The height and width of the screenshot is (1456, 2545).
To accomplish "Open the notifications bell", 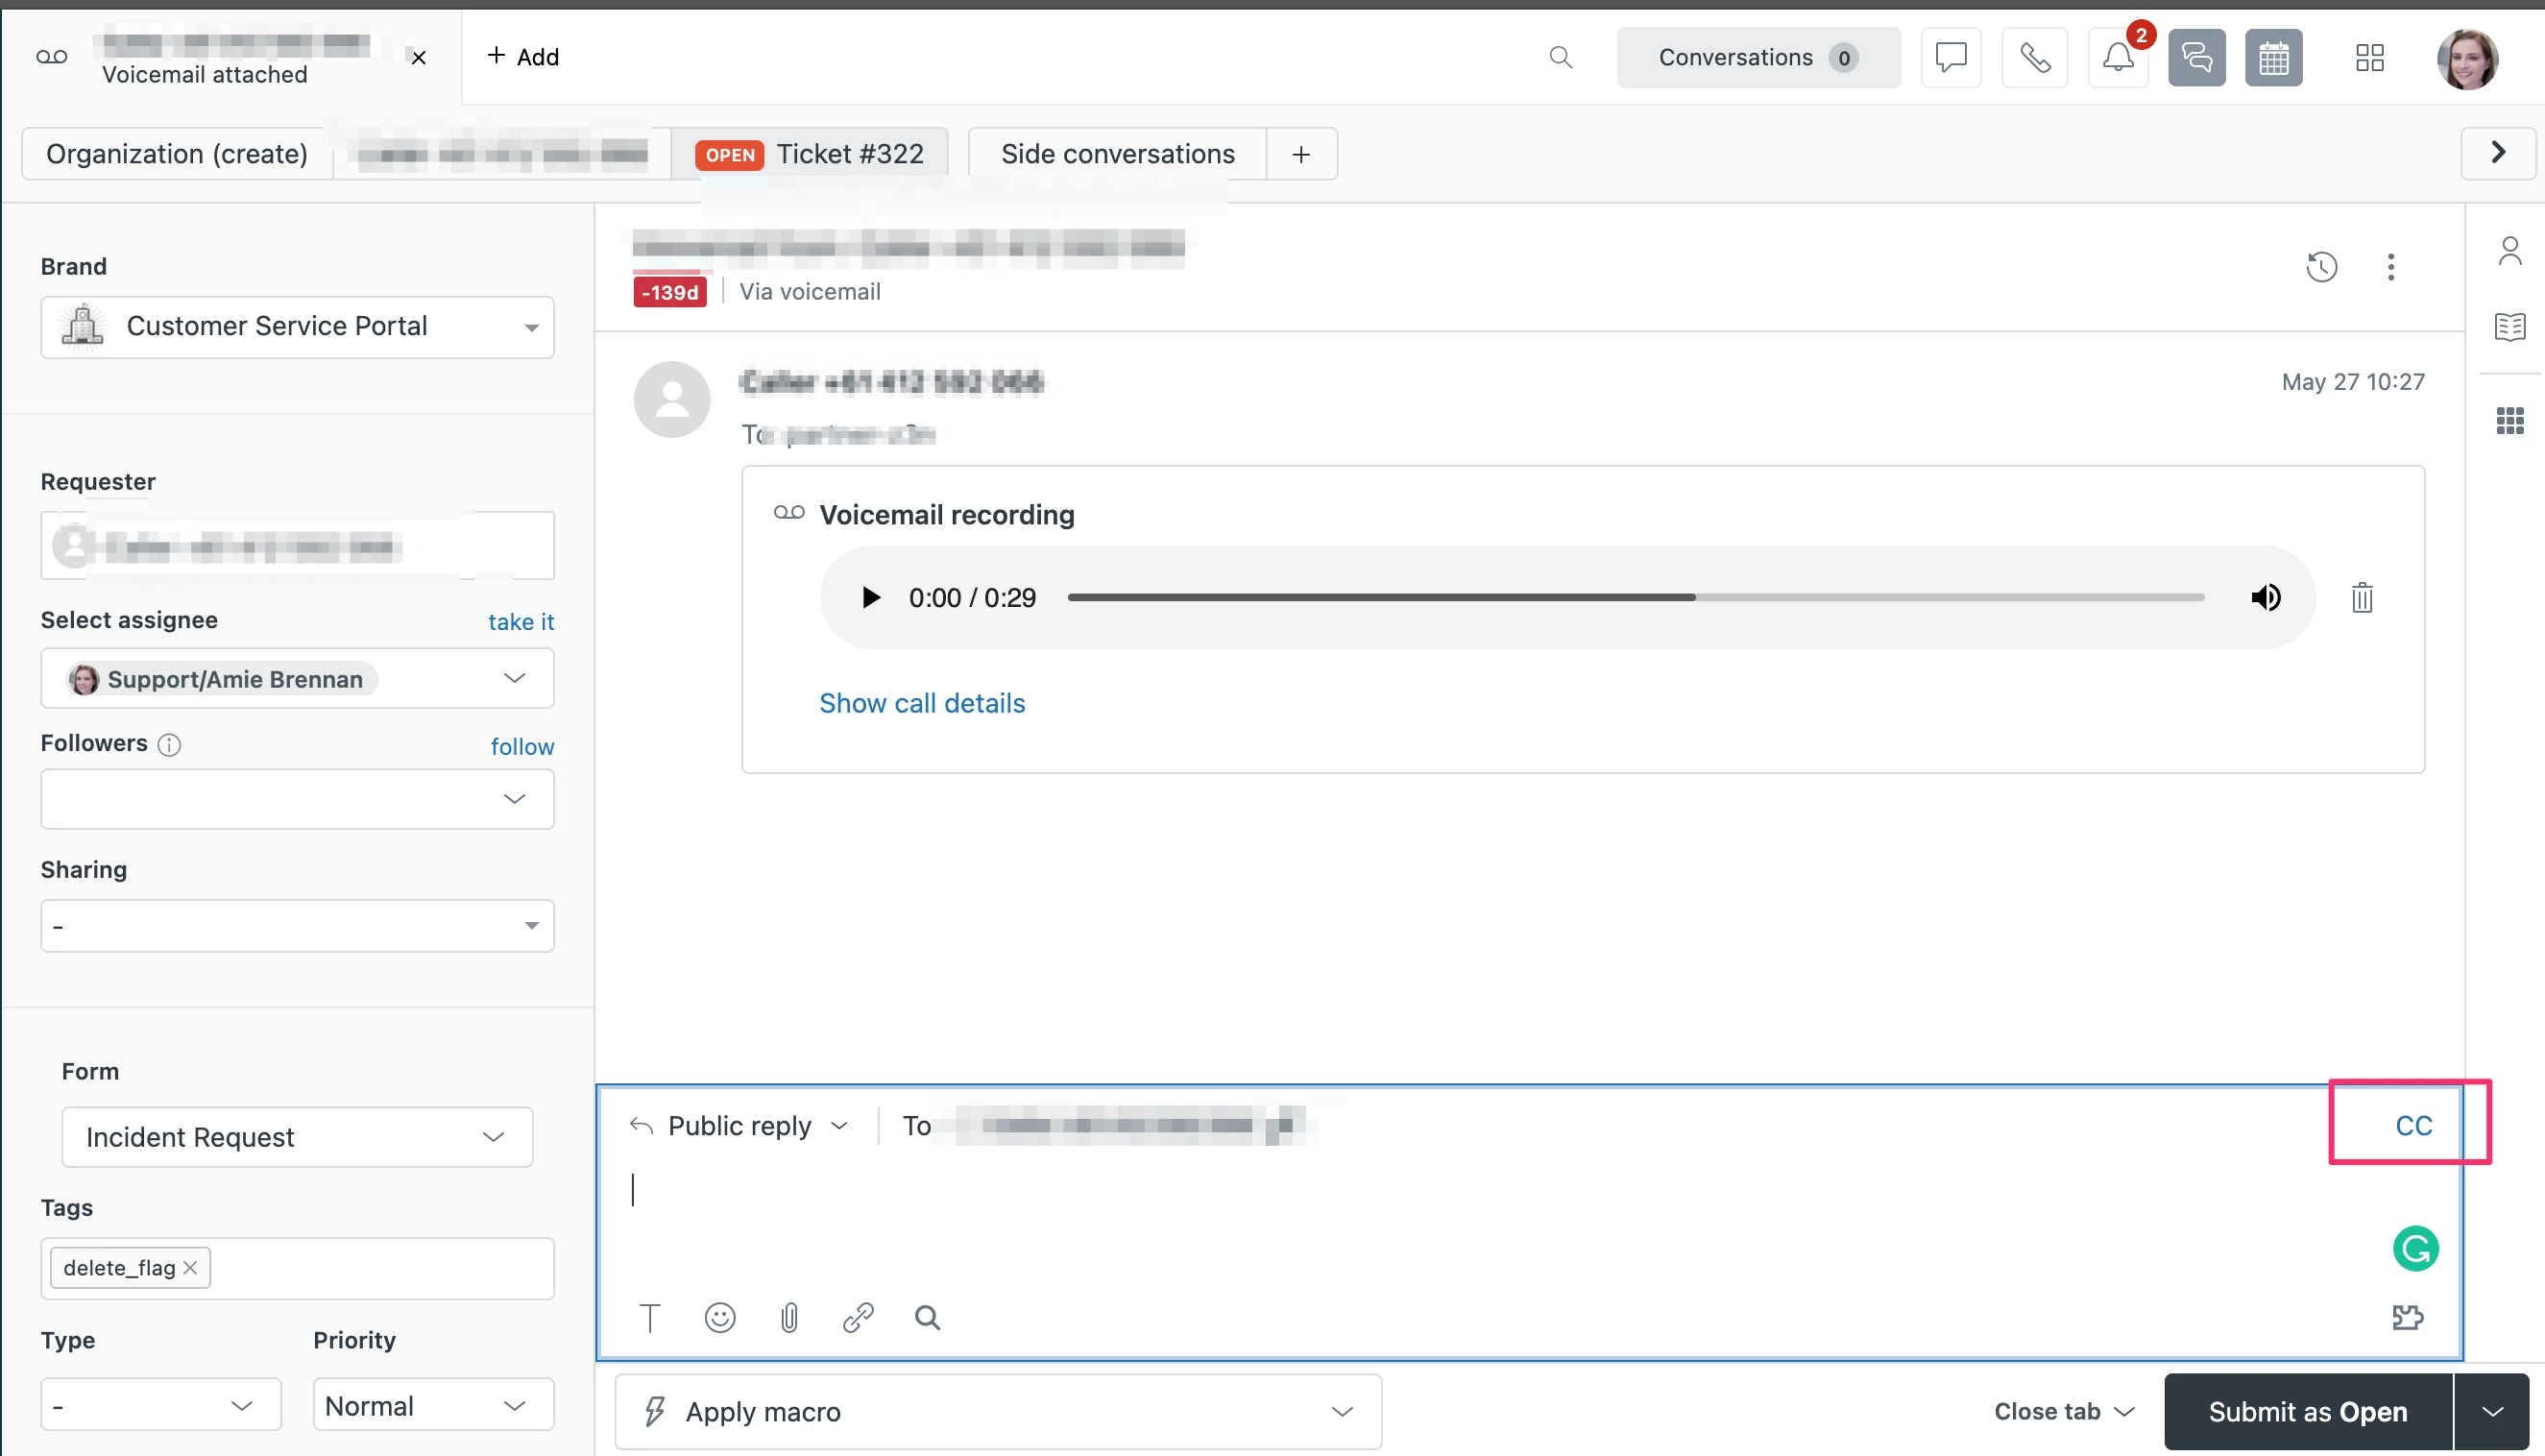I will (2117, 58).
